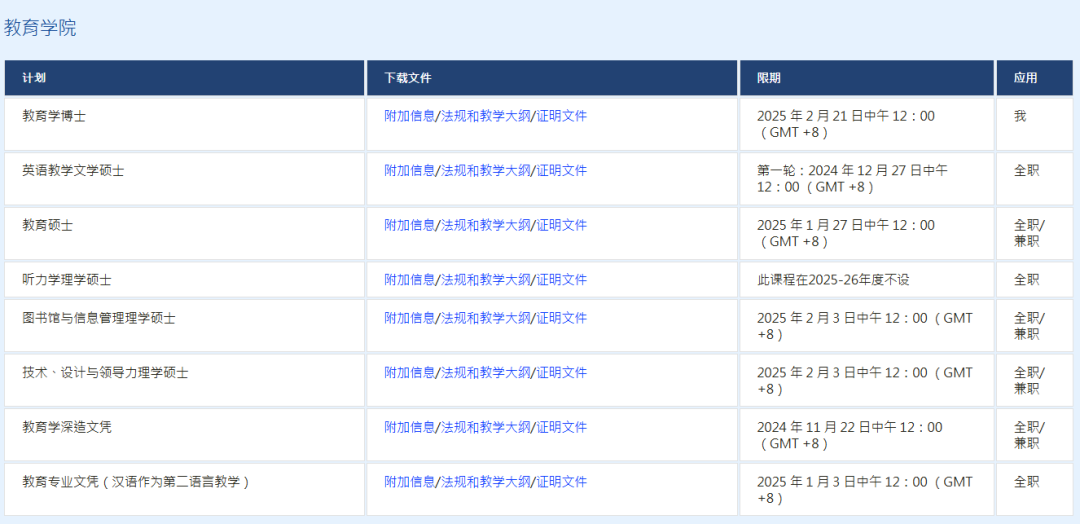The width and height of the screenshot is (1080, 524).
Task: Click 证明文件 for 技术、设计与领导力理学硕士
Action: 561,373
